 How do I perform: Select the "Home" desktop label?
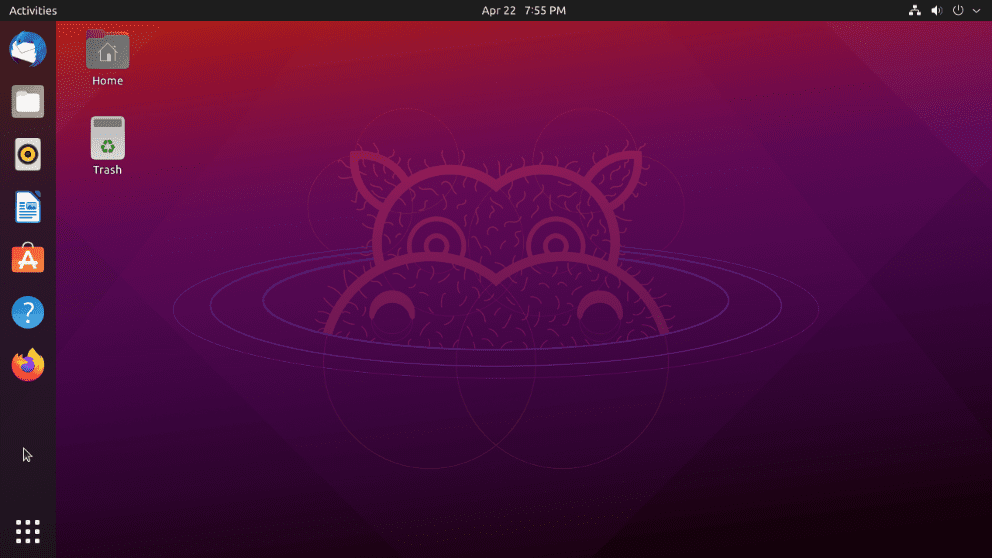tap(108, 80)
